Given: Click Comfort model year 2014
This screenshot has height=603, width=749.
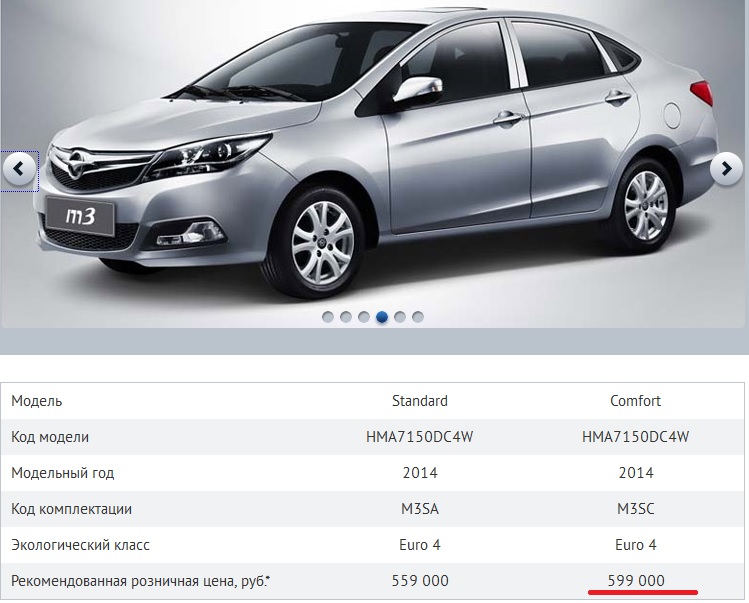Looking at the screenshot, I should pos(636,473).
